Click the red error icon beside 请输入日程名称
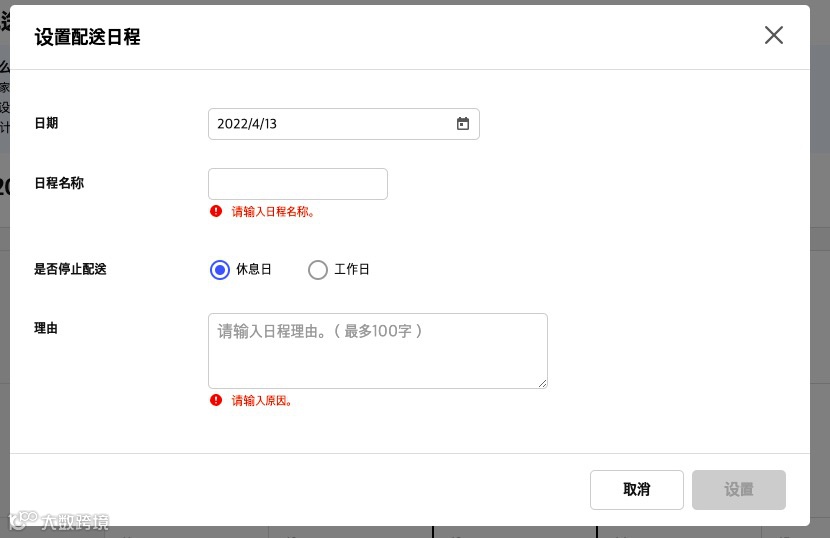 tap(216, 211)
